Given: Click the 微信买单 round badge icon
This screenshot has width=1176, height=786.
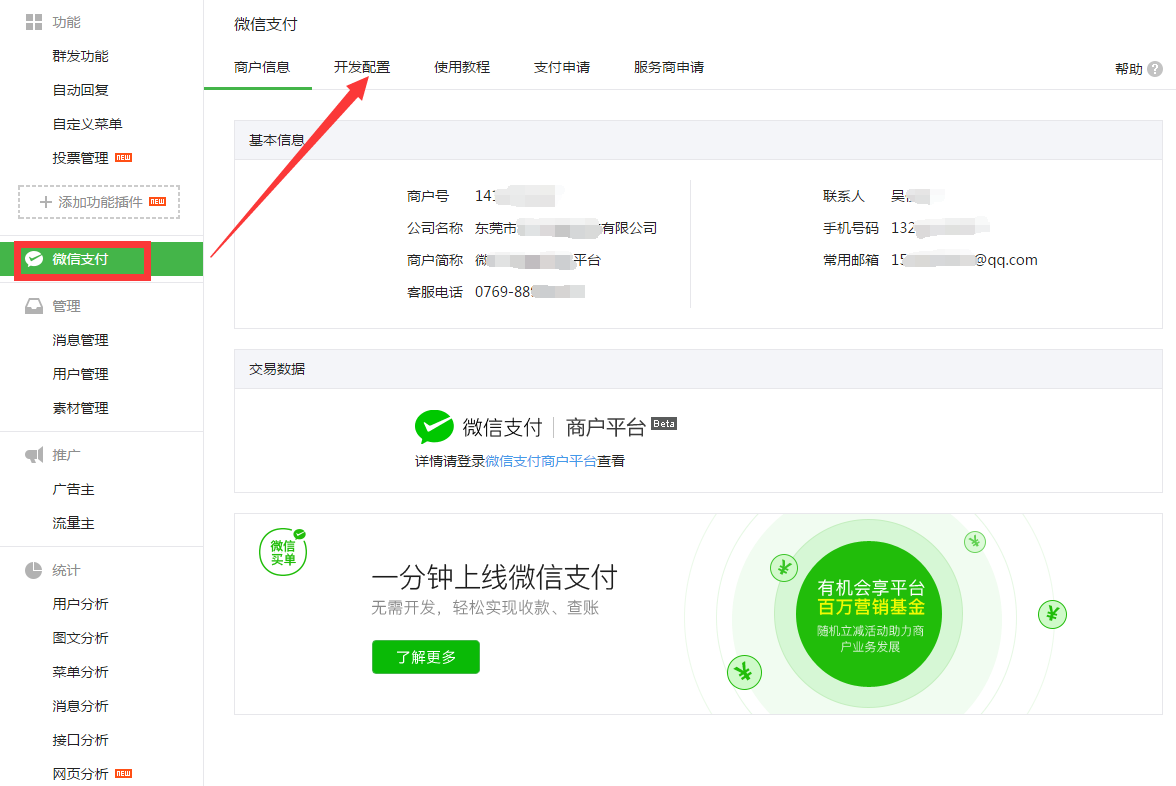Looking at the screenshot, I should 283,552.
